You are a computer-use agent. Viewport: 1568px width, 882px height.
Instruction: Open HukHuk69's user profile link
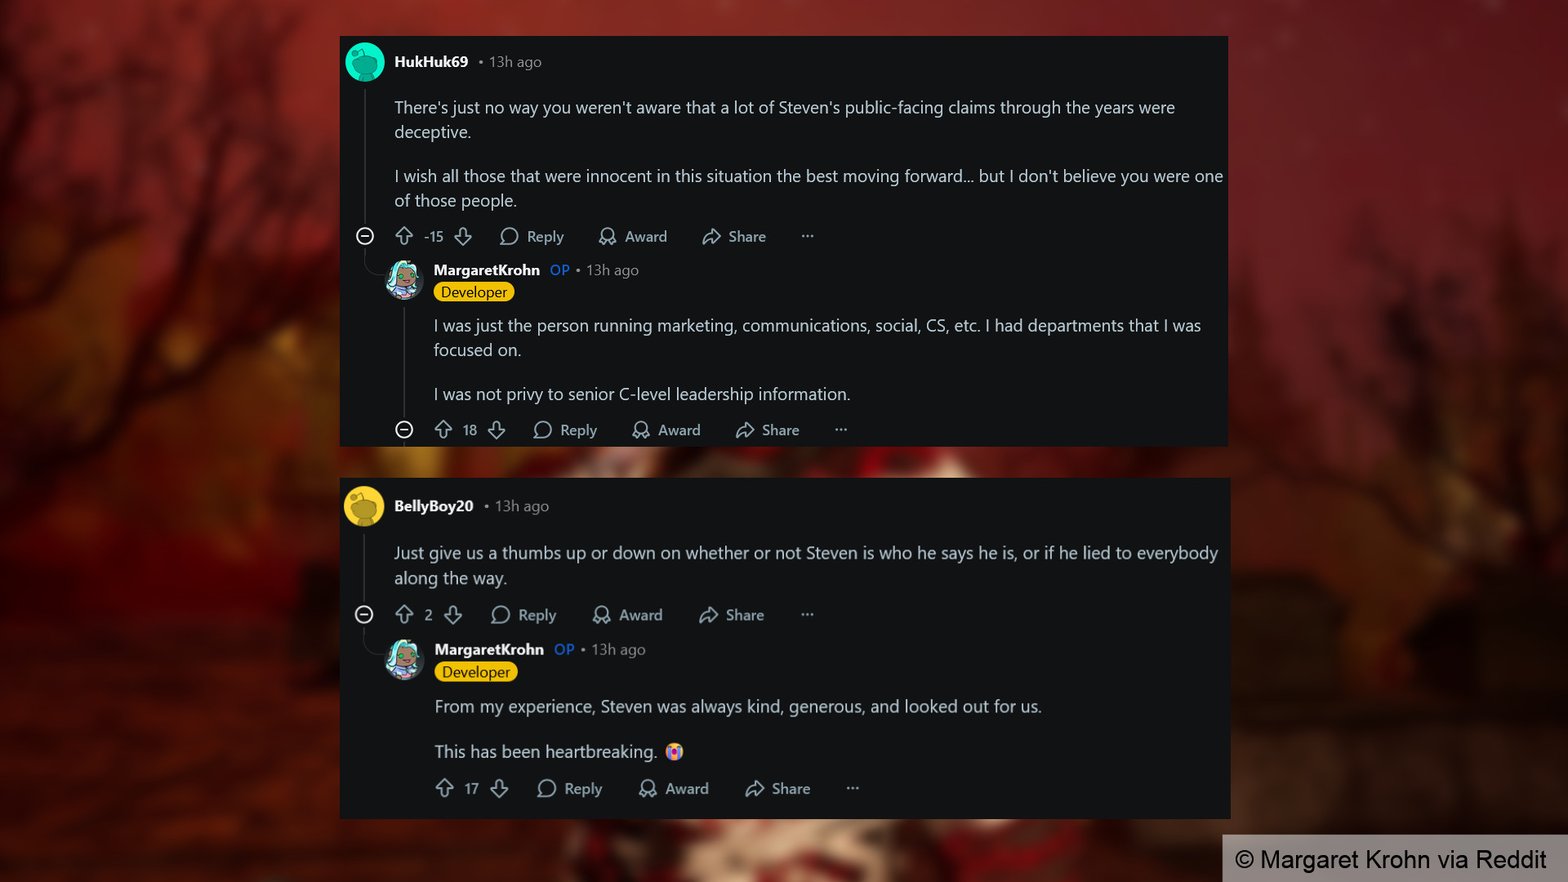pos(431,62)
